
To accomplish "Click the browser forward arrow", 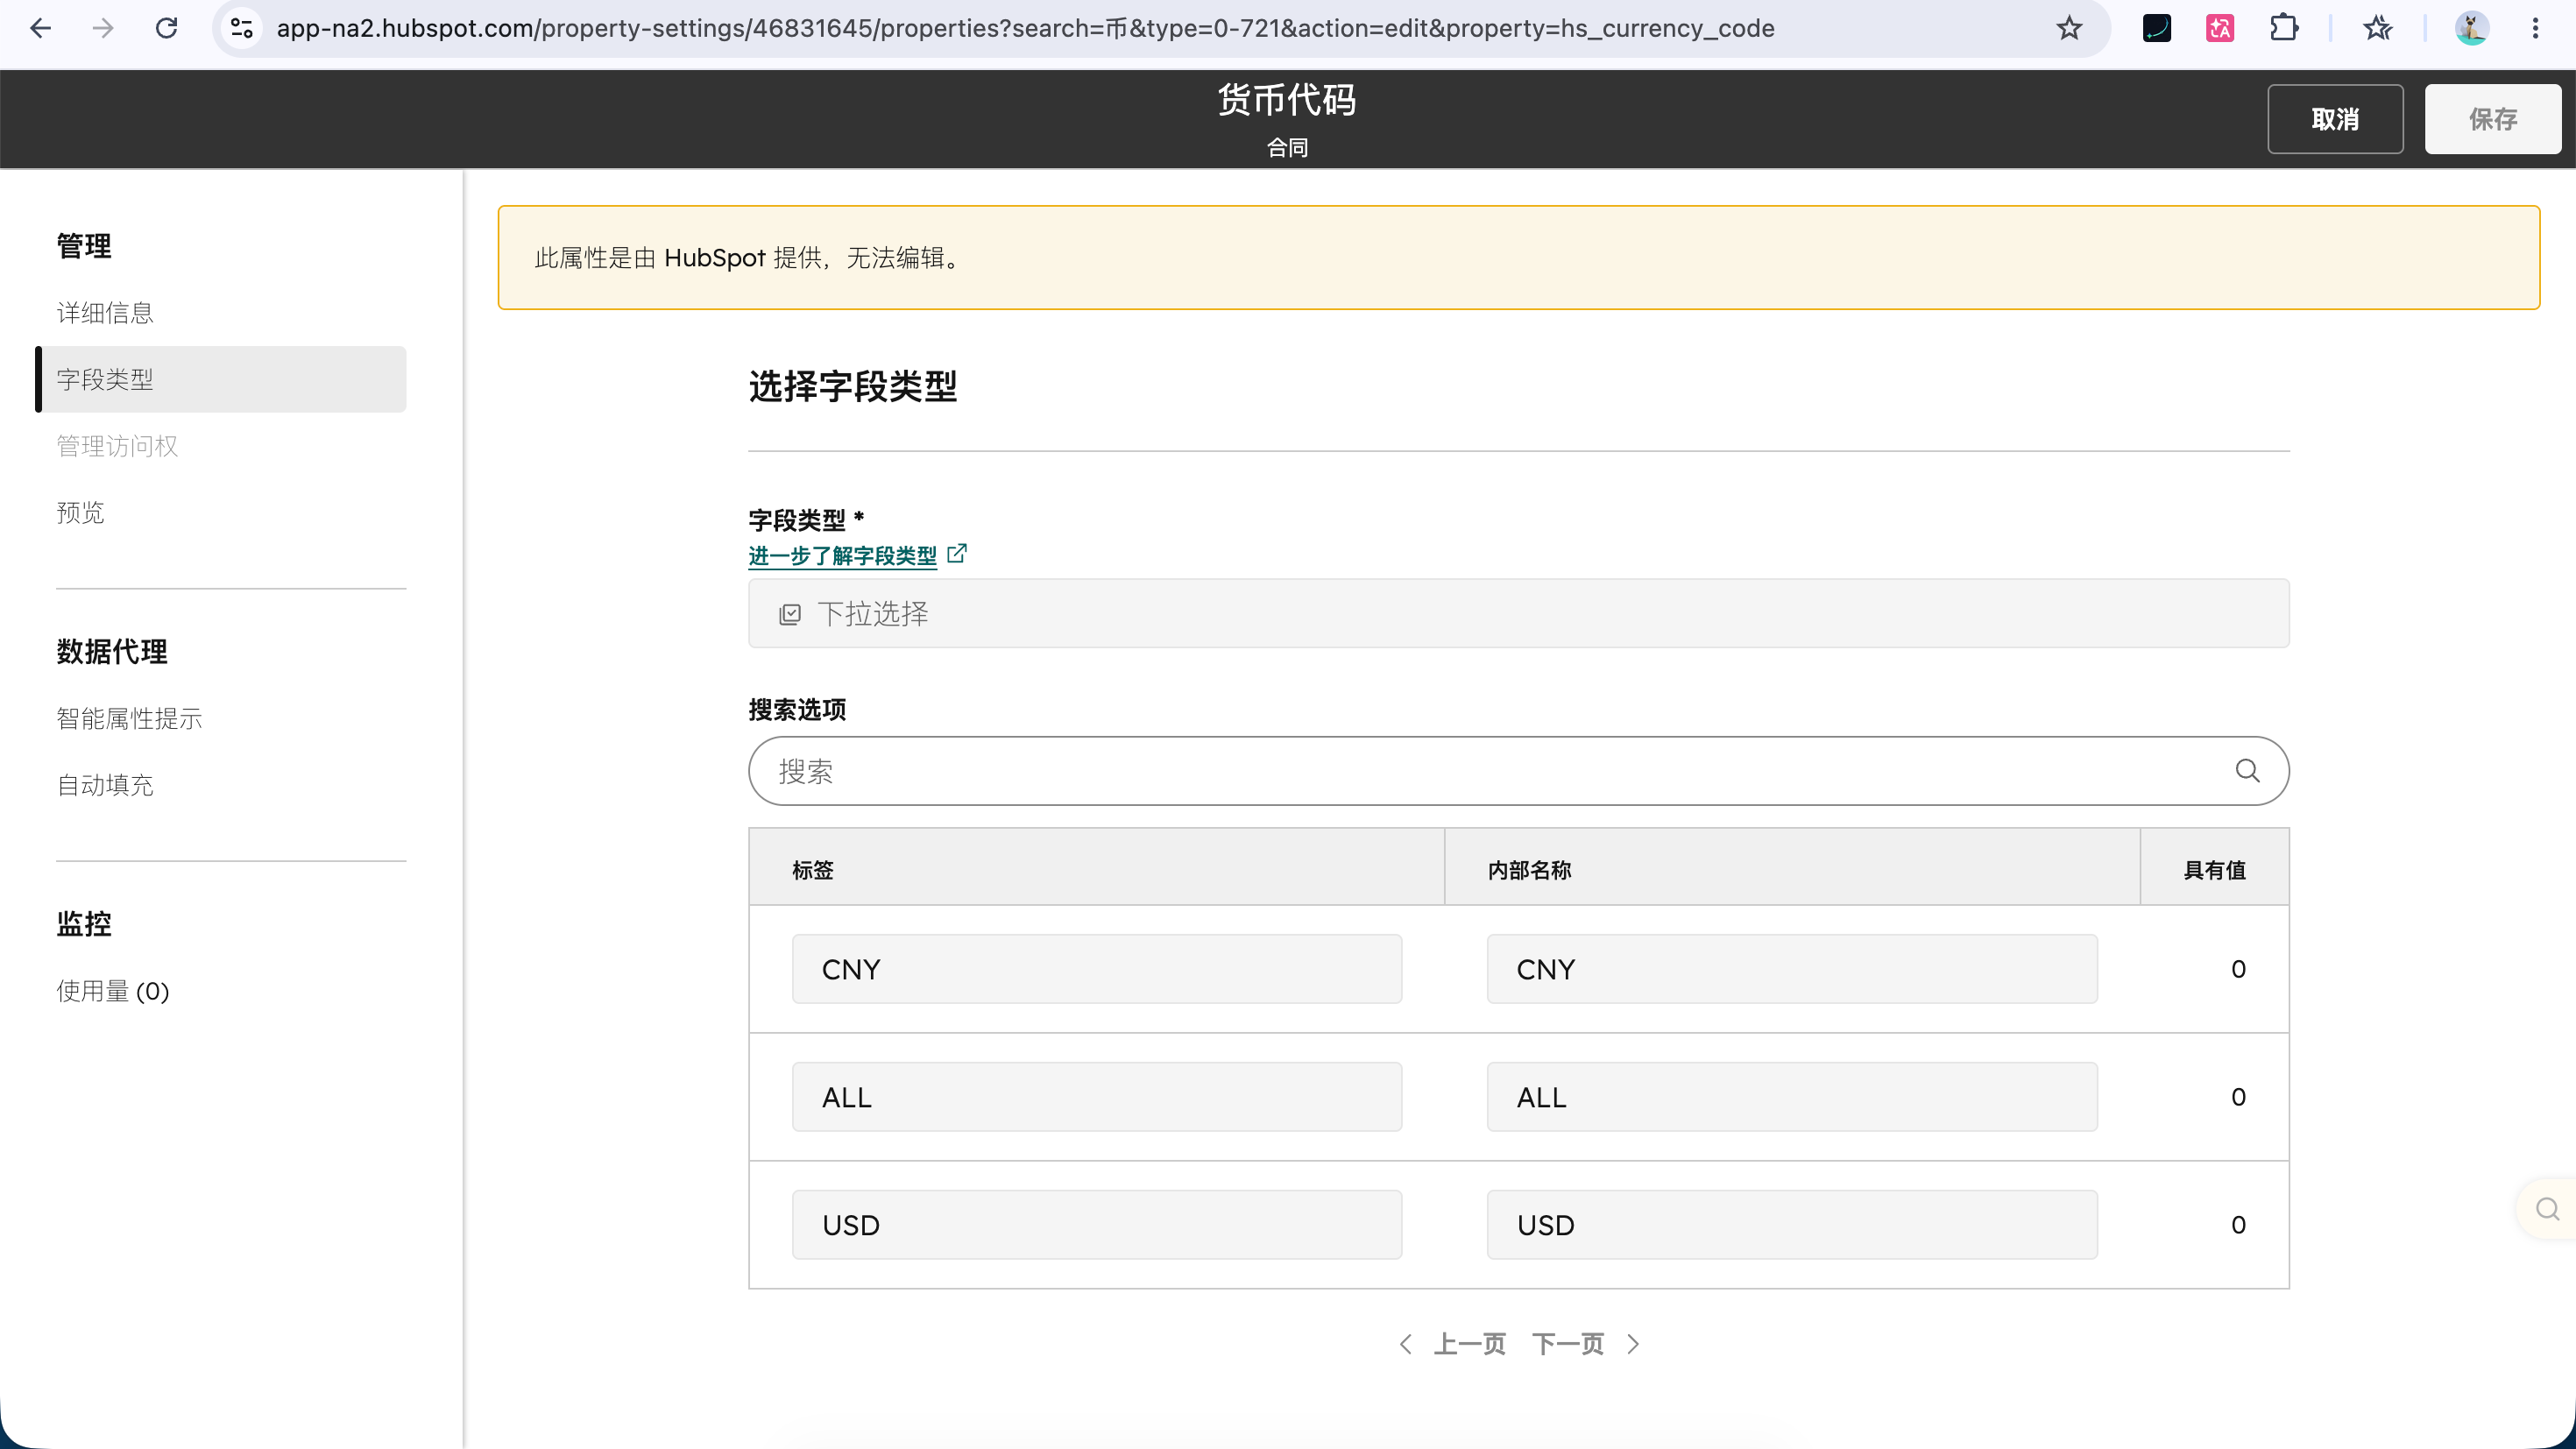I will click(103, 28).
